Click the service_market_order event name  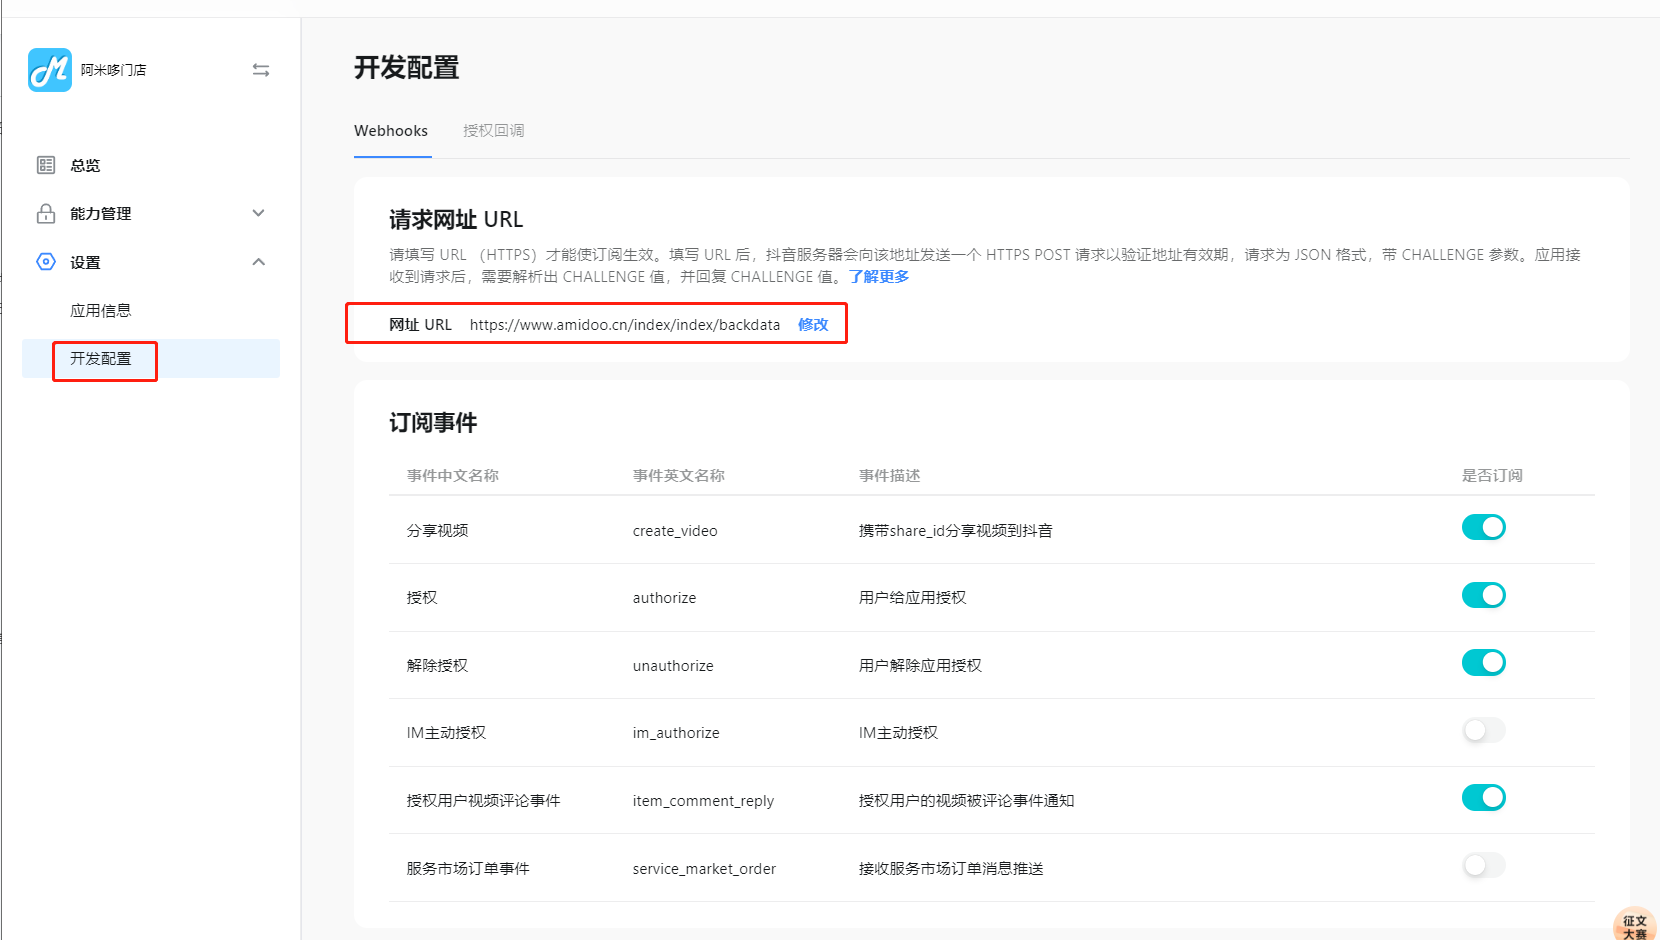coord(705,869)
